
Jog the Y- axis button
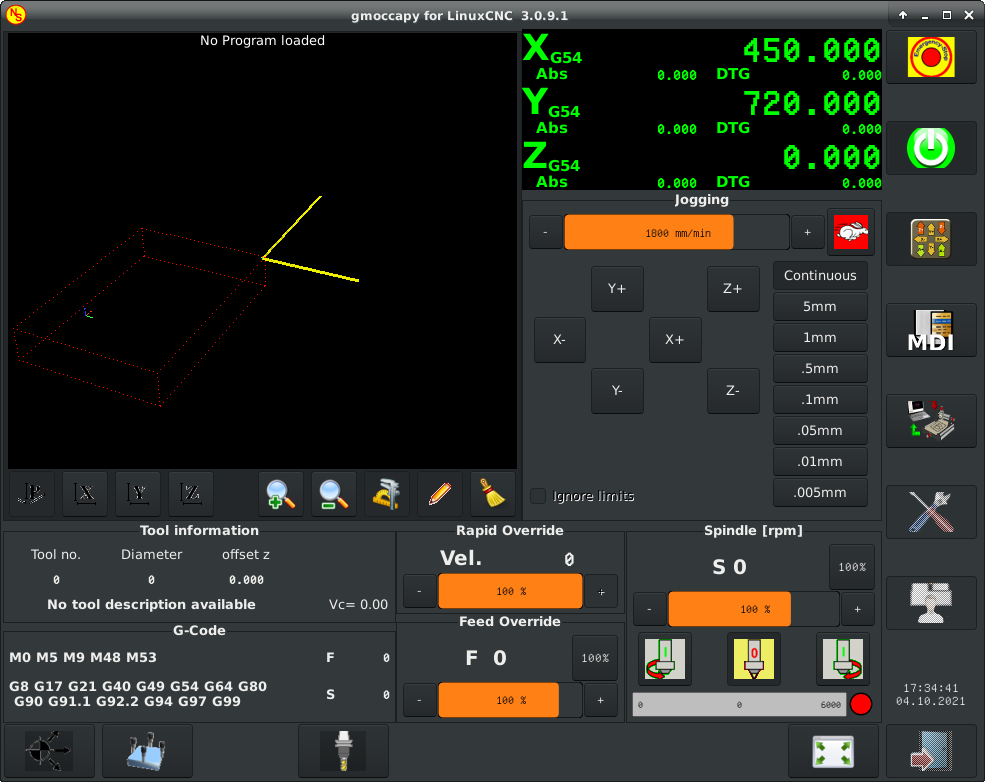click(618, 391)
